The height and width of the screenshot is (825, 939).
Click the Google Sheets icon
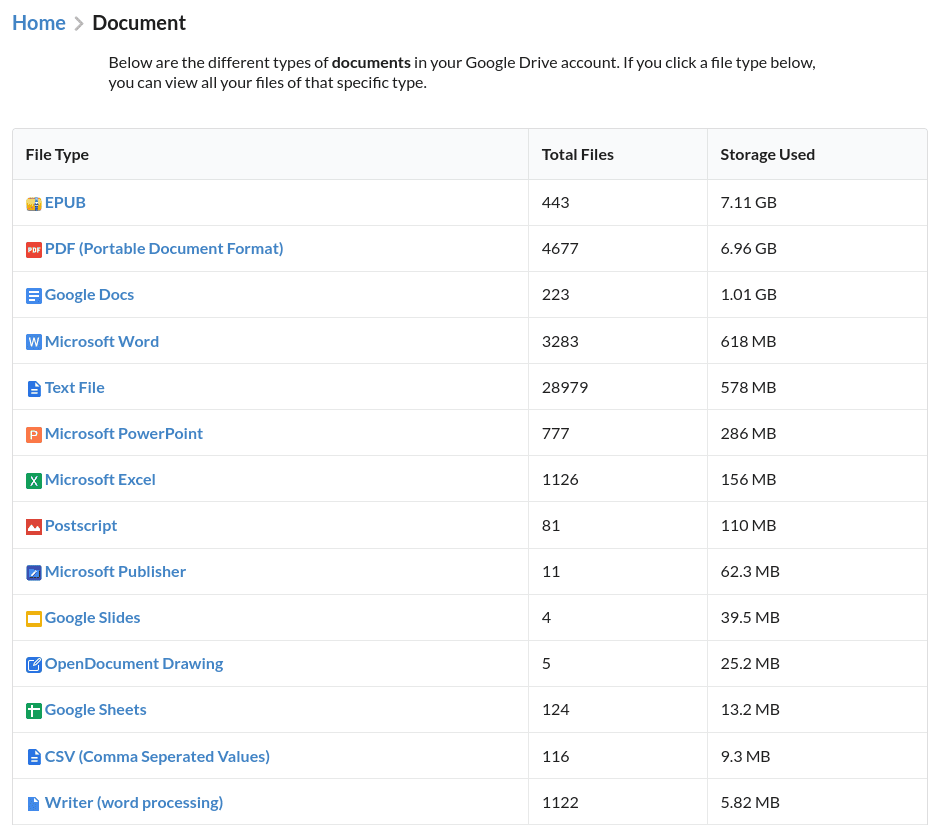[x=34, y=711]
